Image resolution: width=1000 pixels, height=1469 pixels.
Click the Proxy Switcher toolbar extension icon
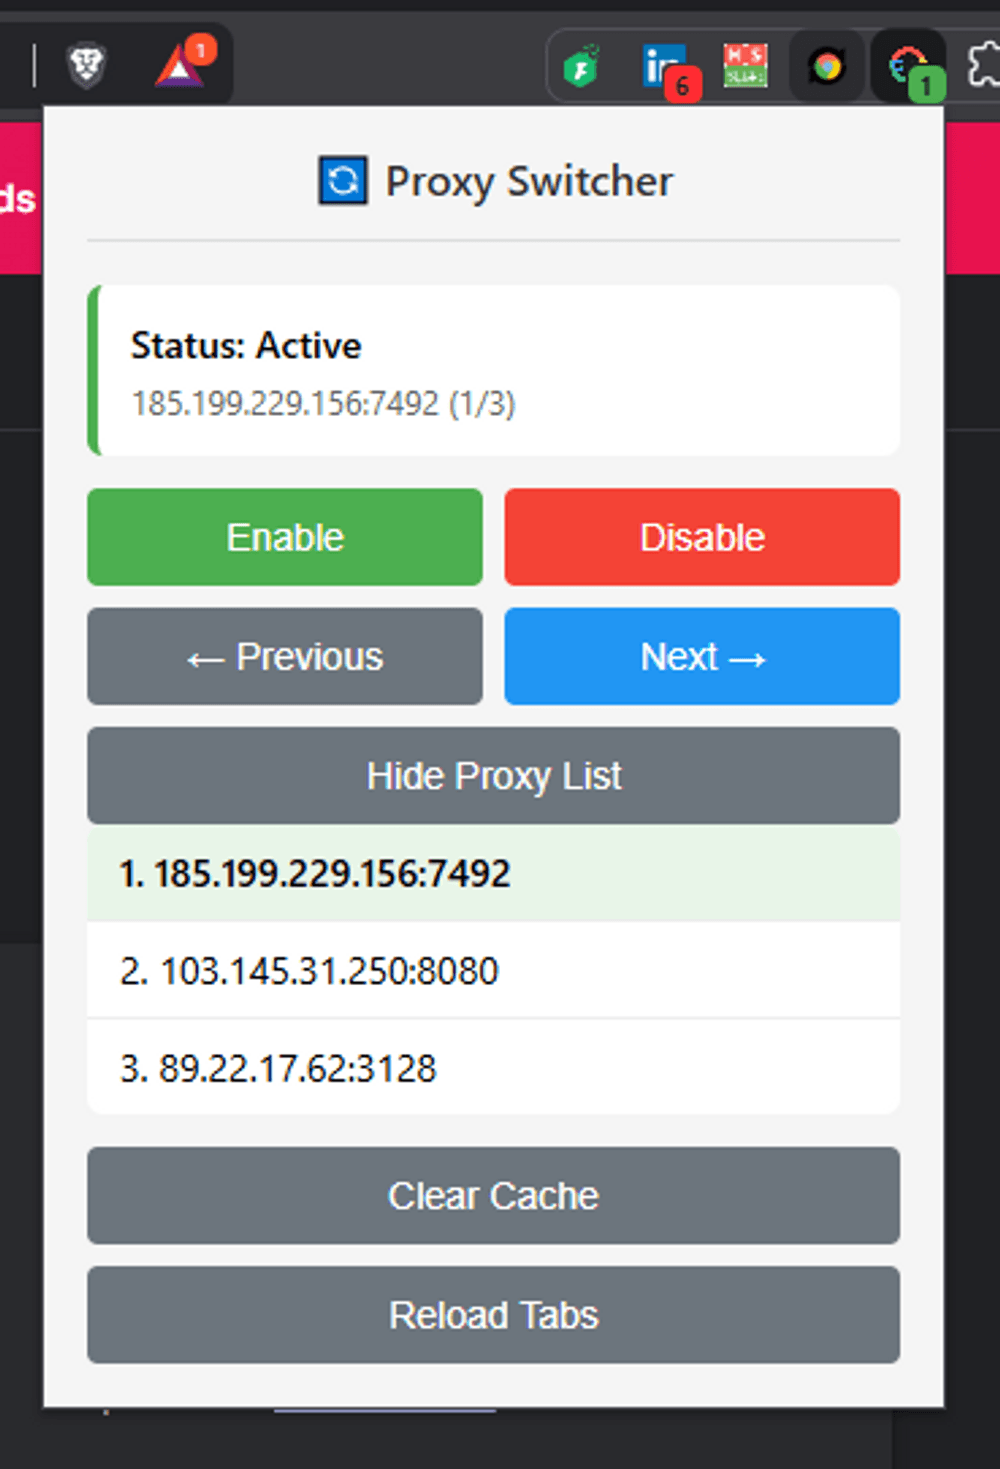click(908, 67)
